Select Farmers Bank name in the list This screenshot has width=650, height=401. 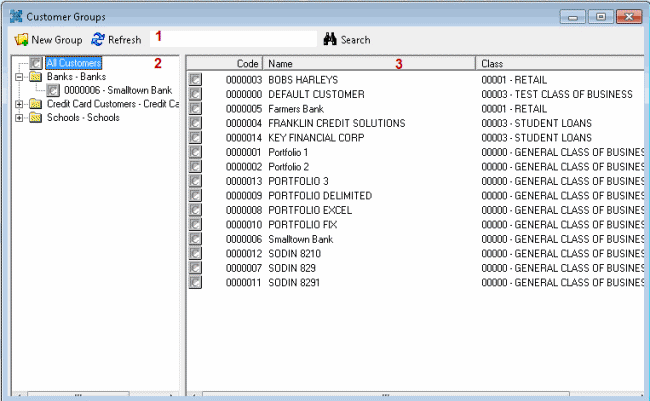[296, 109]
